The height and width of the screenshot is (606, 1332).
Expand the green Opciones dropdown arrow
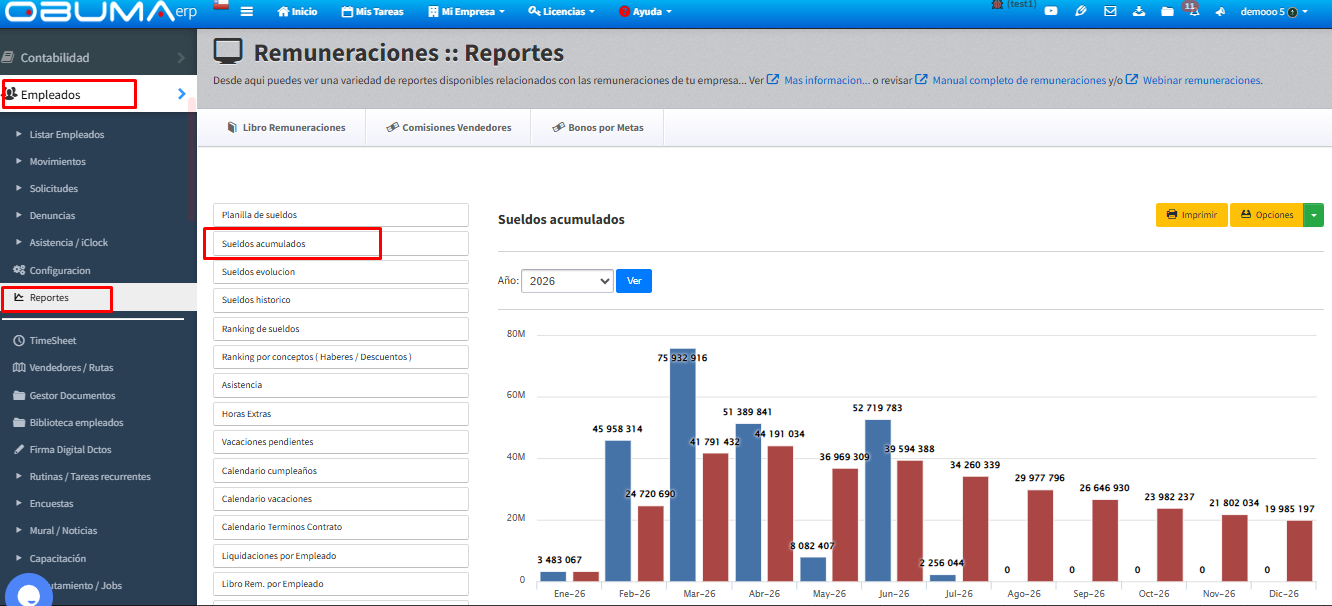pyautogui.click(x=1314, y=215)
